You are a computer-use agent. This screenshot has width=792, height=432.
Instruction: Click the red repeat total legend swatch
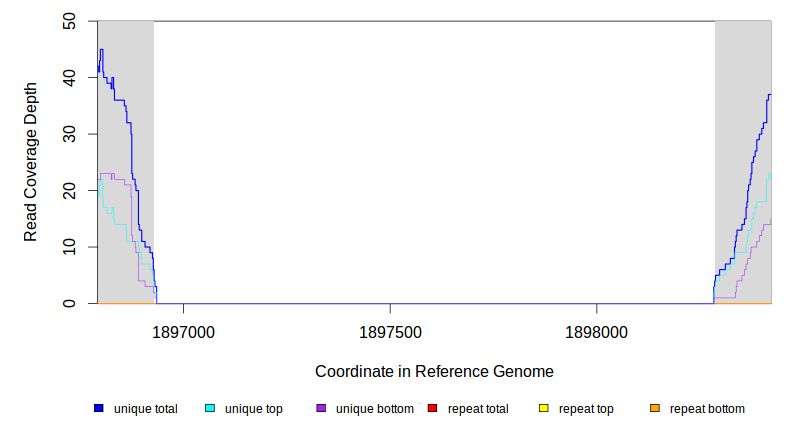coord(432,408)
